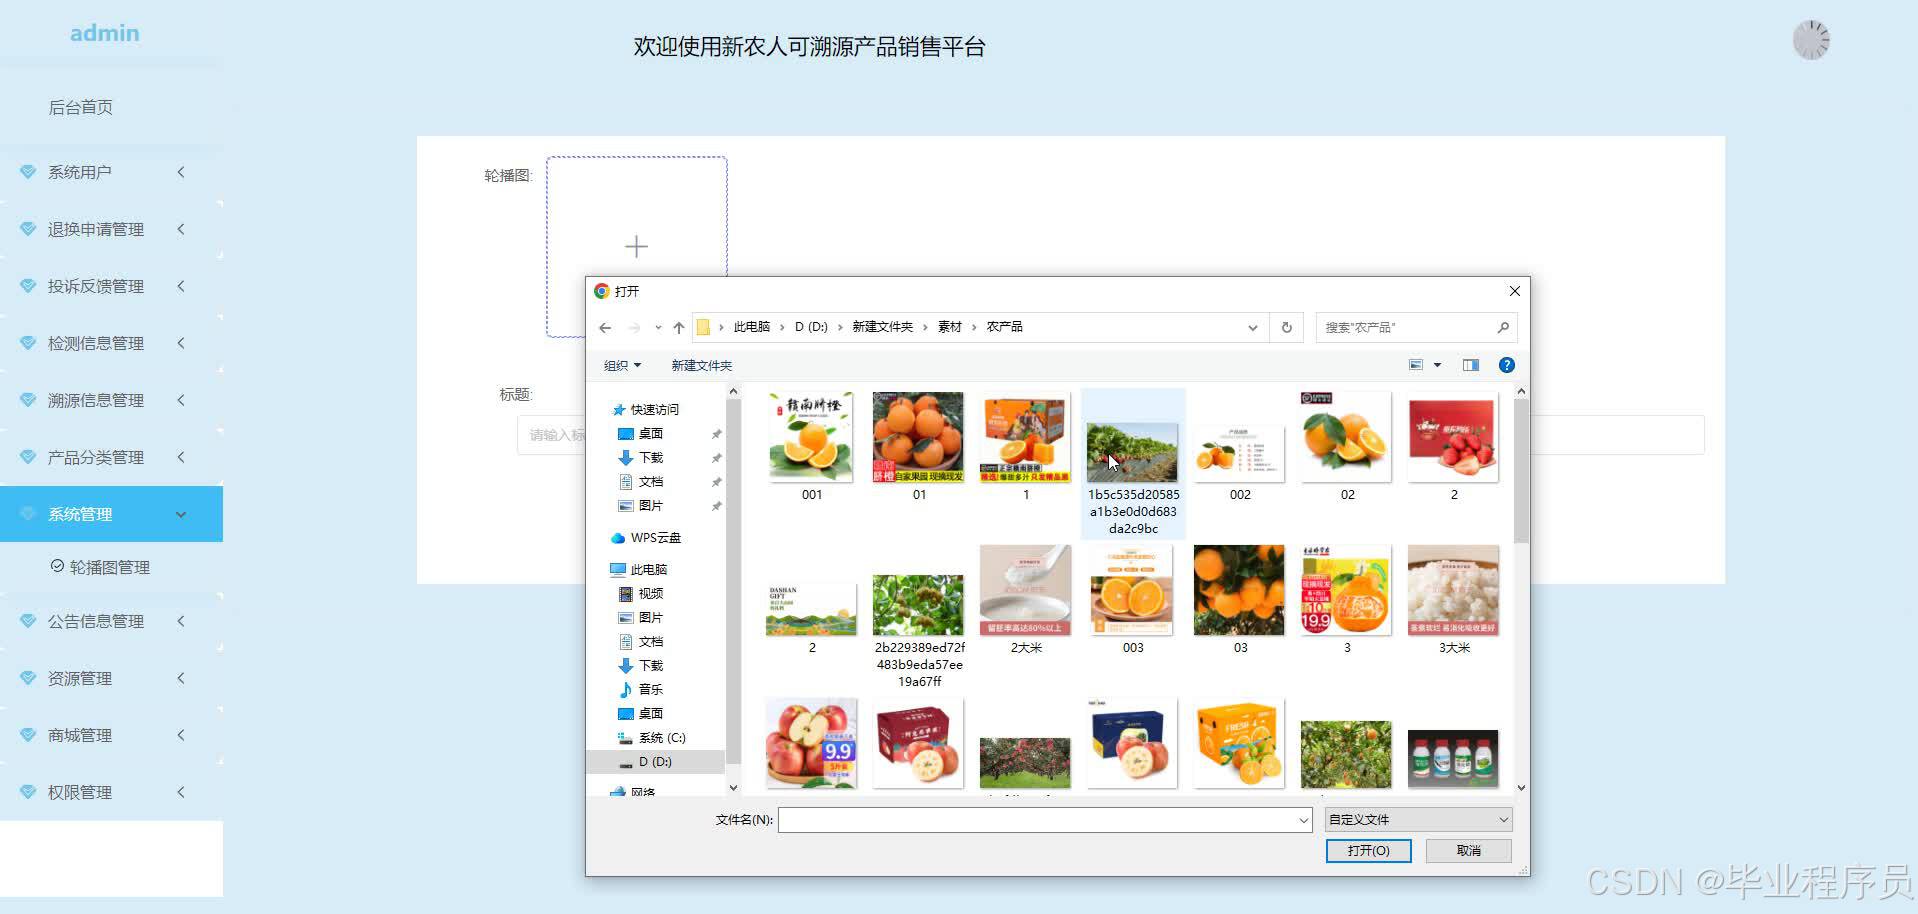Unpin 下载 from Quick access
The width and height of the screenshot is (1918, 914).
pyautogui.click(x=716, y=457)
